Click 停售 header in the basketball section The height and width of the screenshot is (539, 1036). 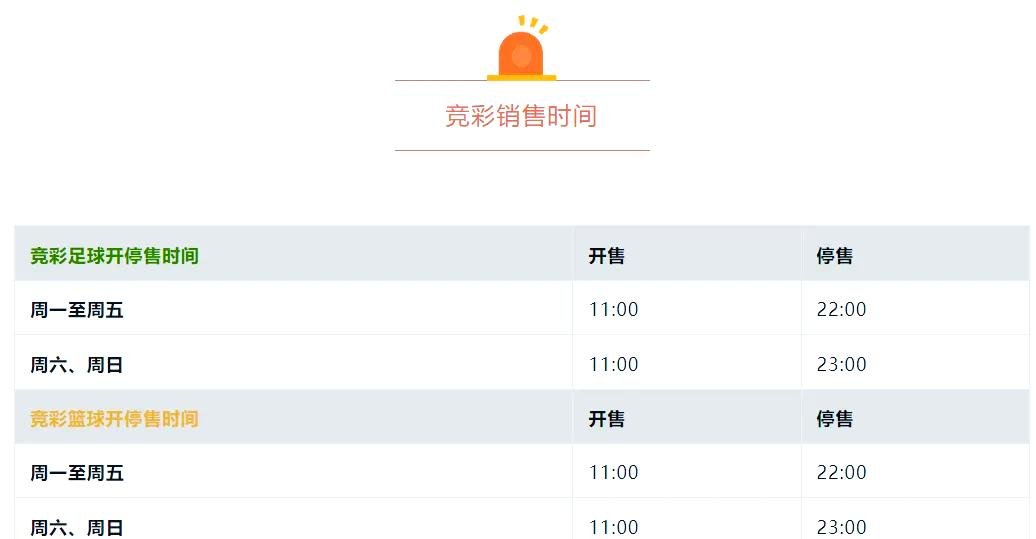[x=834, y=419]
